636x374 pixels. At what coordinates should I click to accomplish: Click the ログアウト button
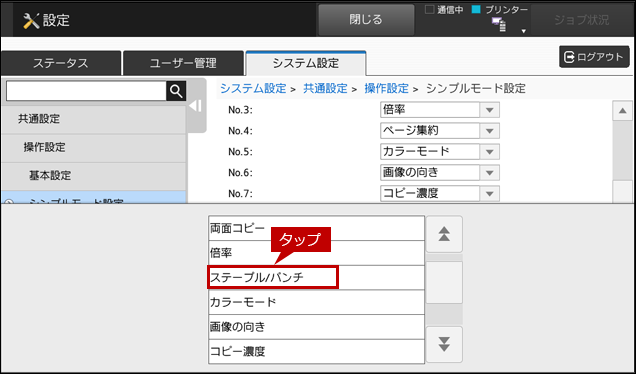pos(594,57)
